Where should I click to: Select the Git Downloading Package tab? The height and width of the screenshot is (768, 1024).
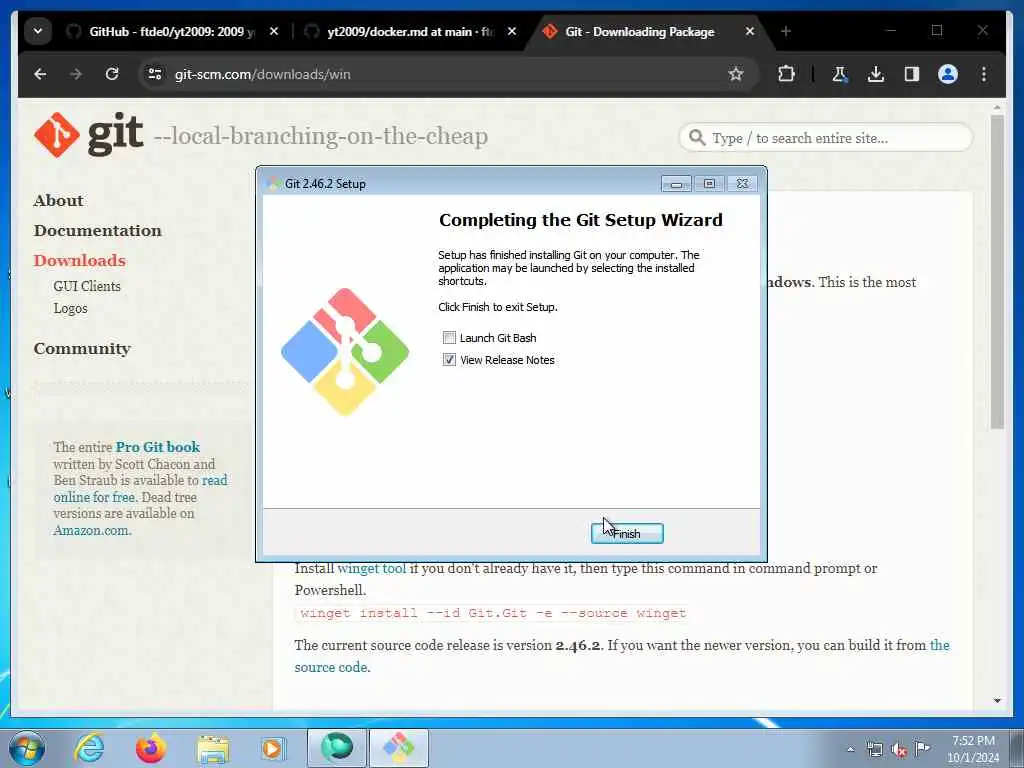[x=639, y=31]
